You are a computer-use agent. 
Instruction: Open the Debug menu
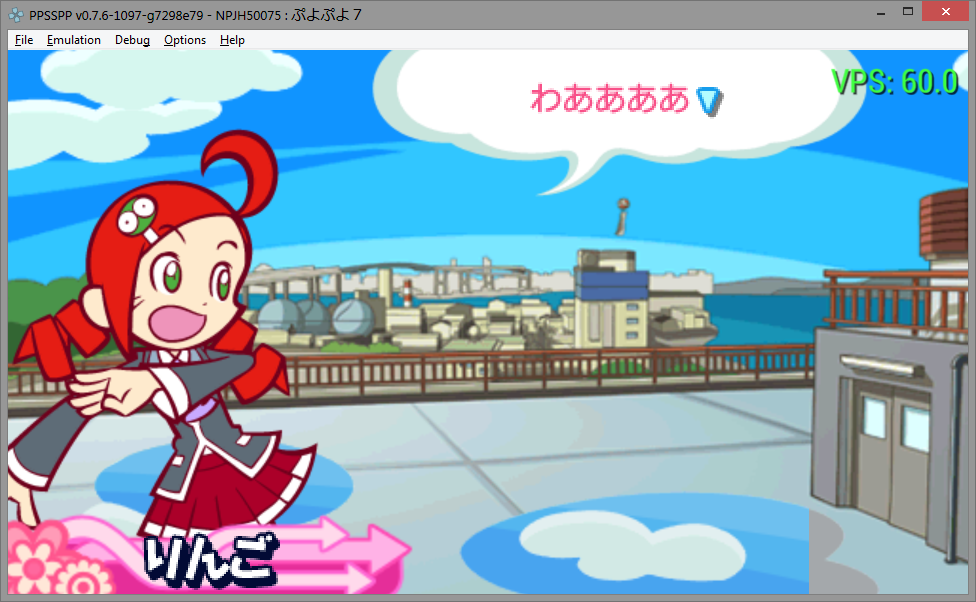[x=132, y=40]
